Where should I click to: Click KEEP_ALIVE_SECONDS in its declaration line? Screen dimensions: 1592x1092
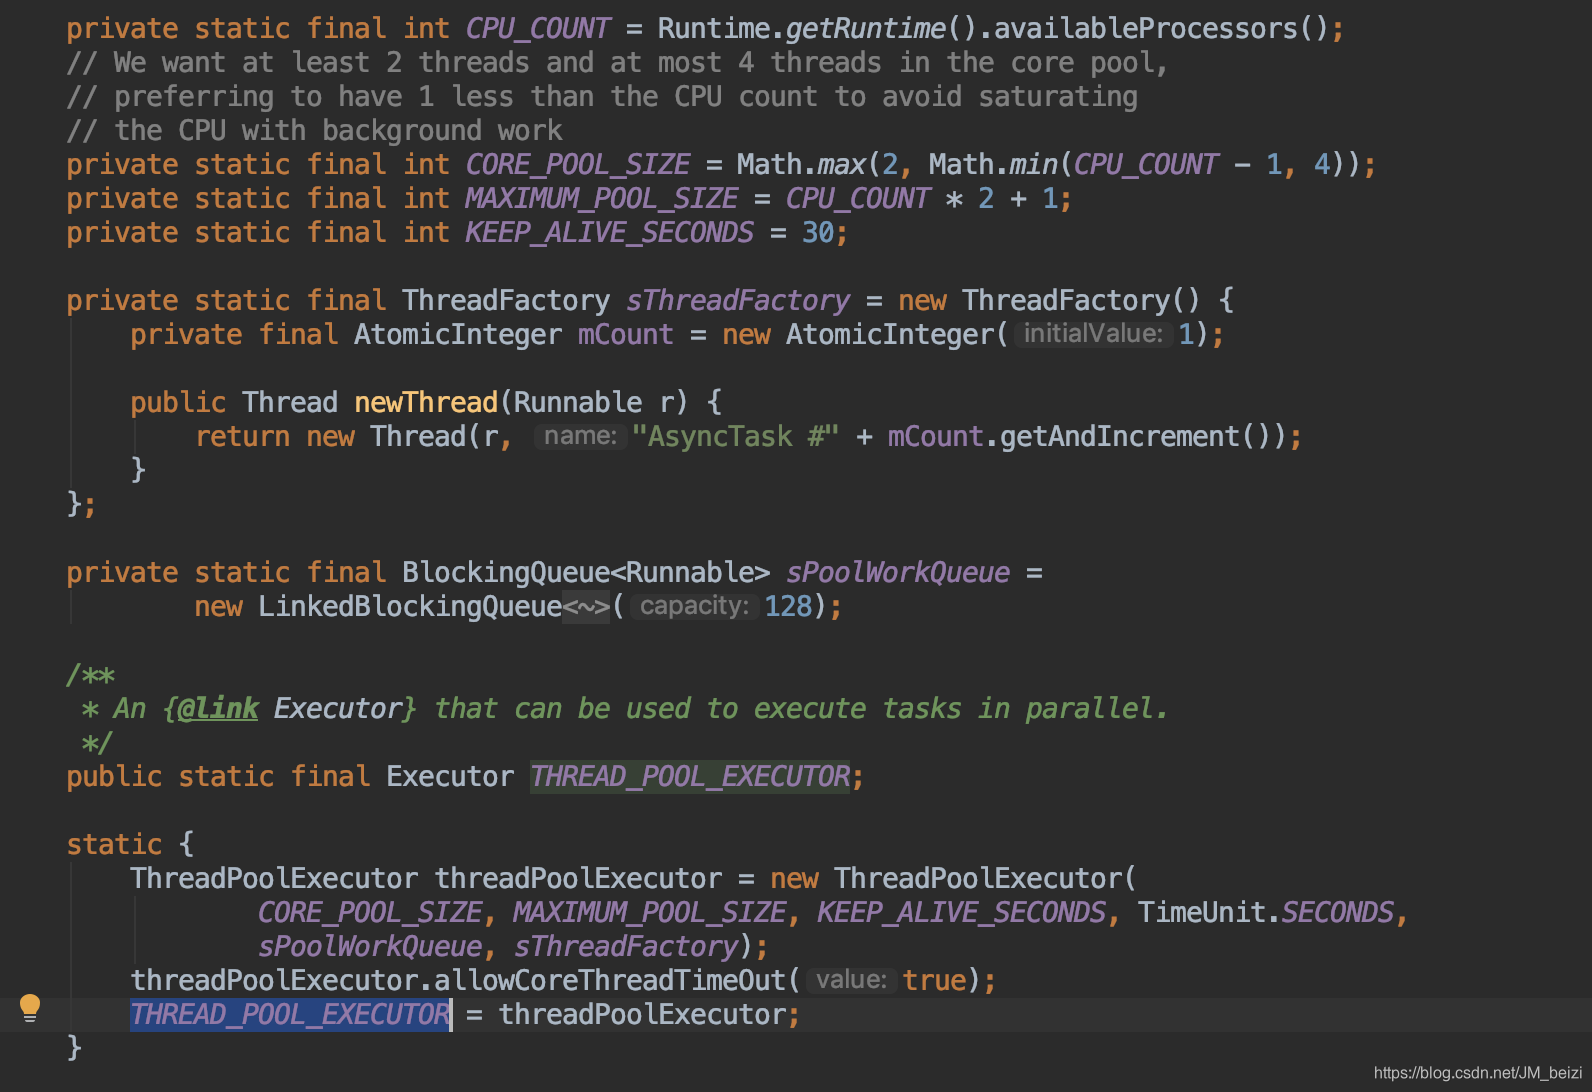coord(610,233)
